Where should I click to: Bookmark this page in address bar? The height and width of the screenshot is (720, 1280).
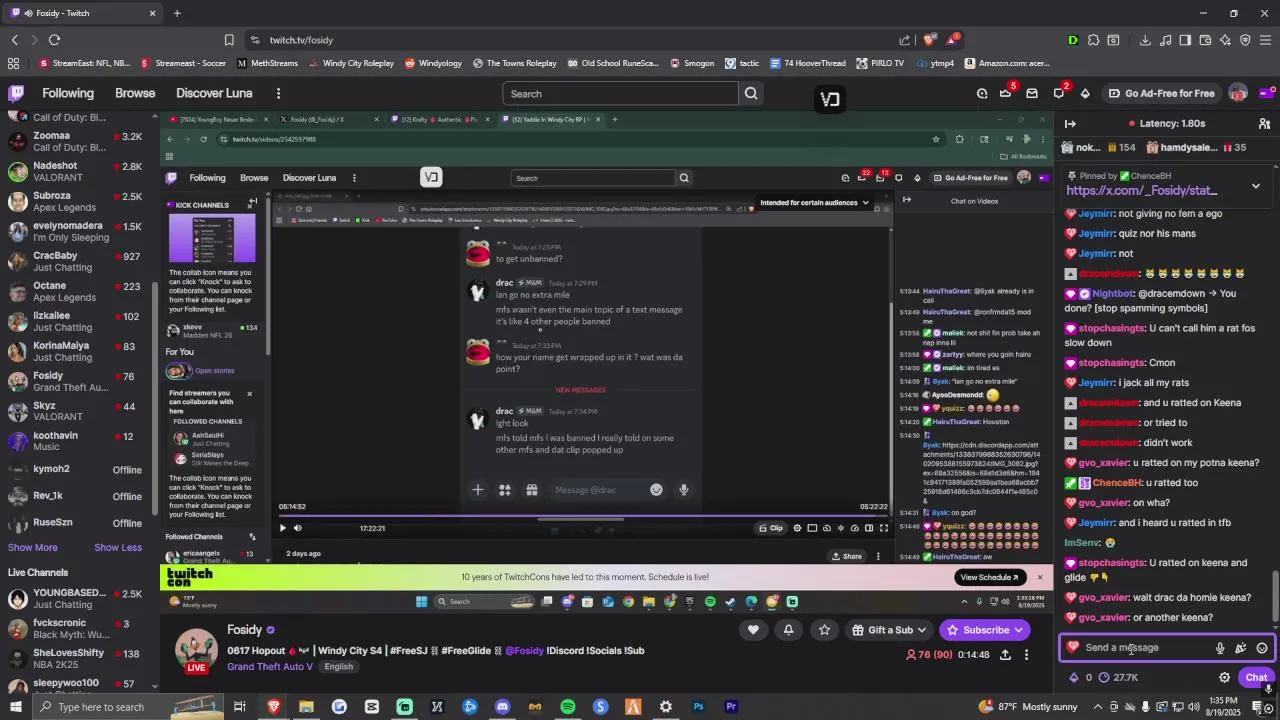229,40
